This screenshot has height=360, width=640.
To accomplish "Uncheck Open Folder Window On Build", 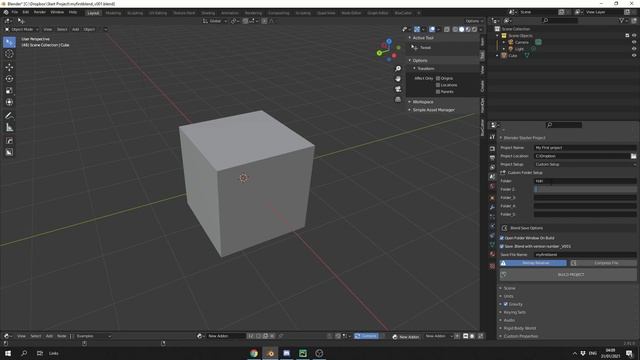I will (502, 238).
